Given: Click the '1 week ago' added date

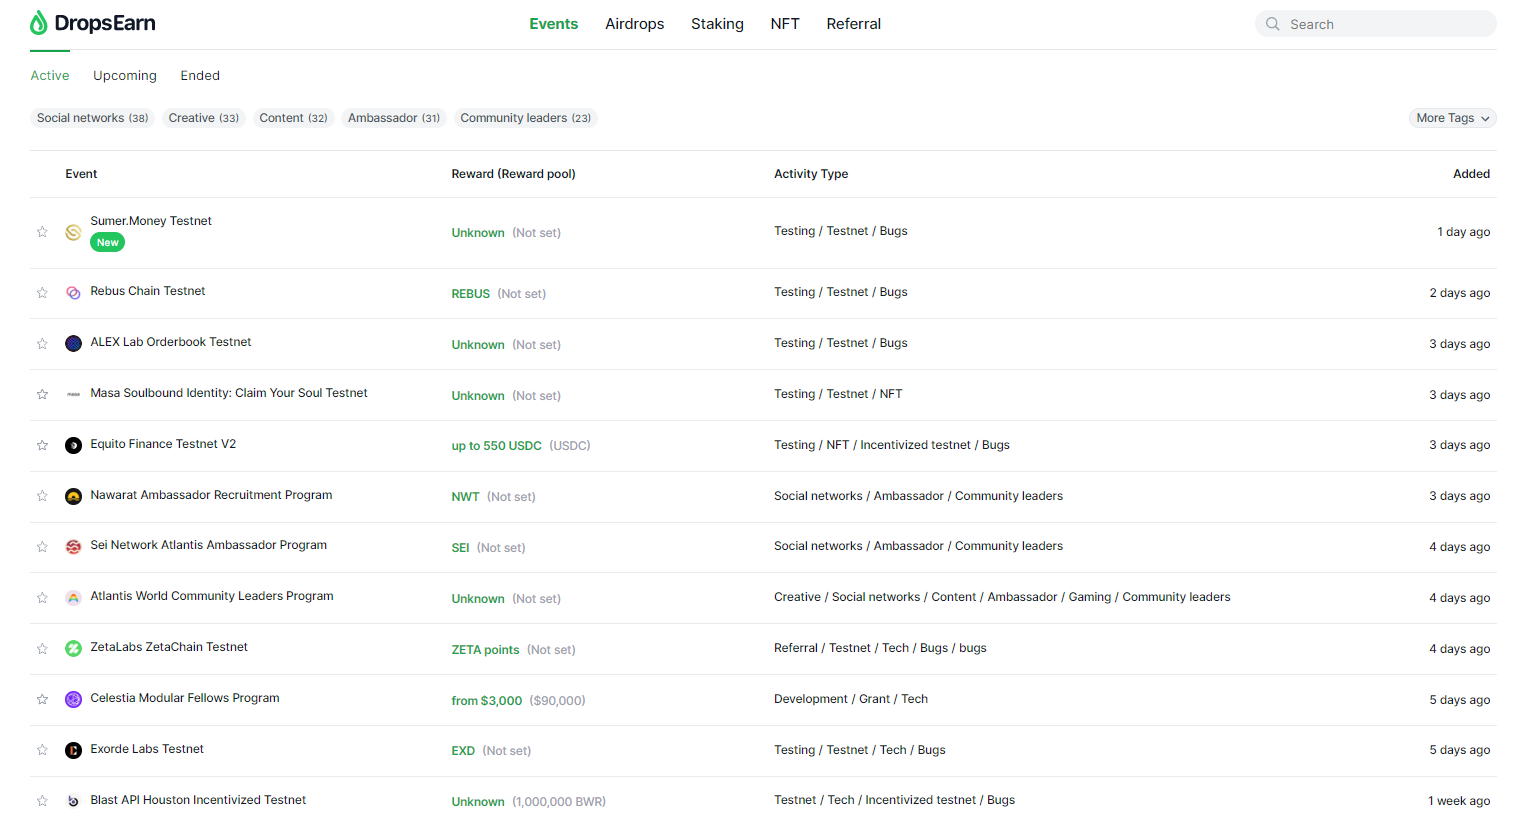Looking at the screenshot, I should pyautogui.click(x=1459, y=801).
